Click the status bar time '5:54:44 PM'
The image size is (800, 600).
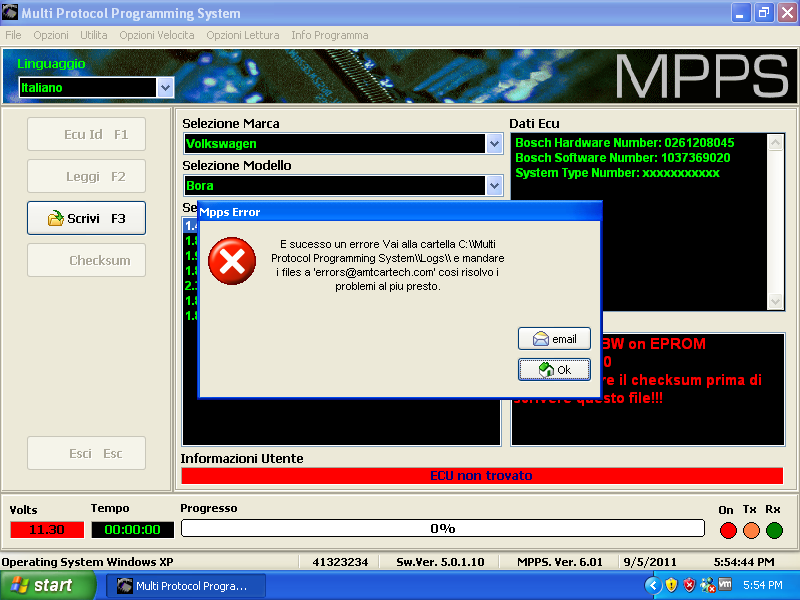coord(744,562)
